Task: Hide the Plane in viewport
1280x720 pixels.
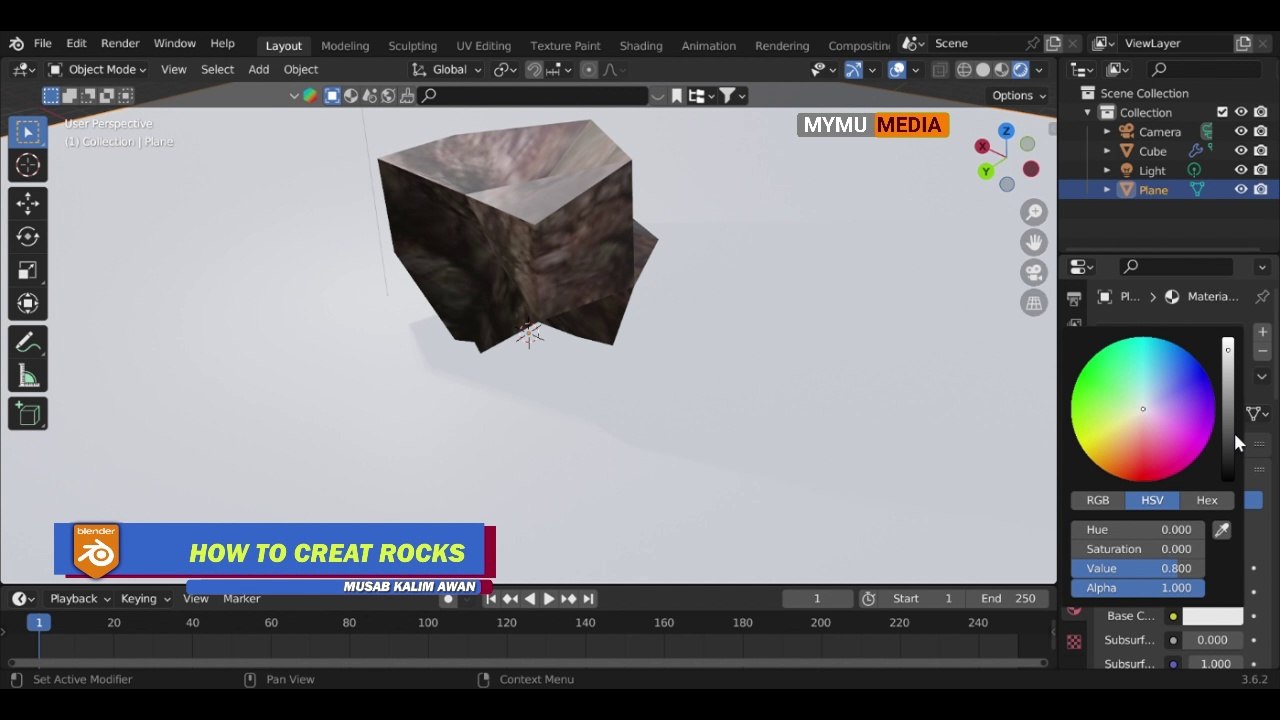Action: tap(1241, 189)
